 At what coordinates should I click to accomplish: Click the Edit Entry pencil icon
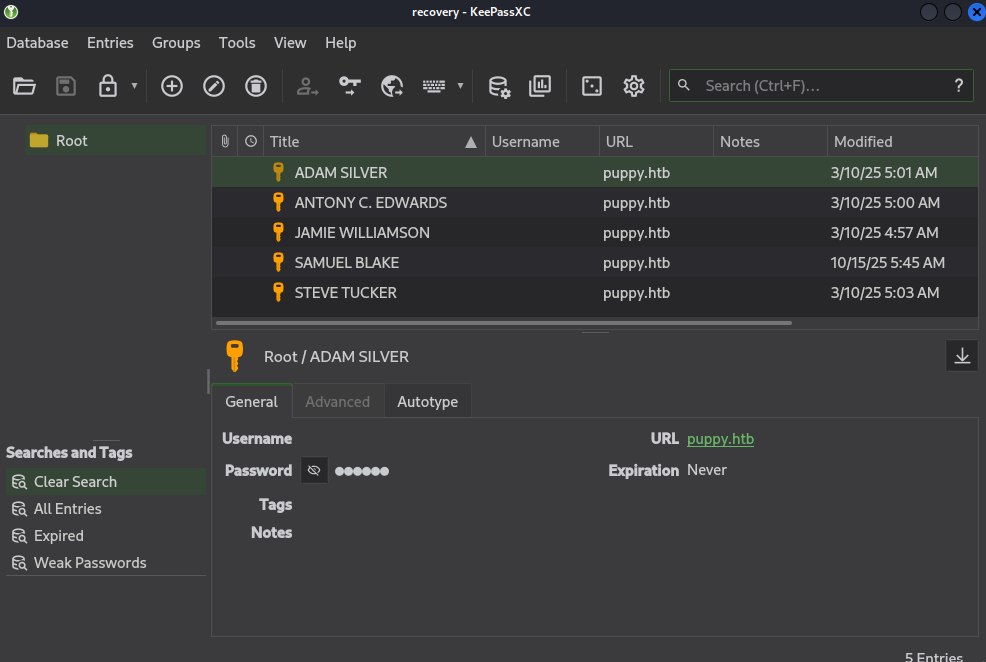coord(214,86)
